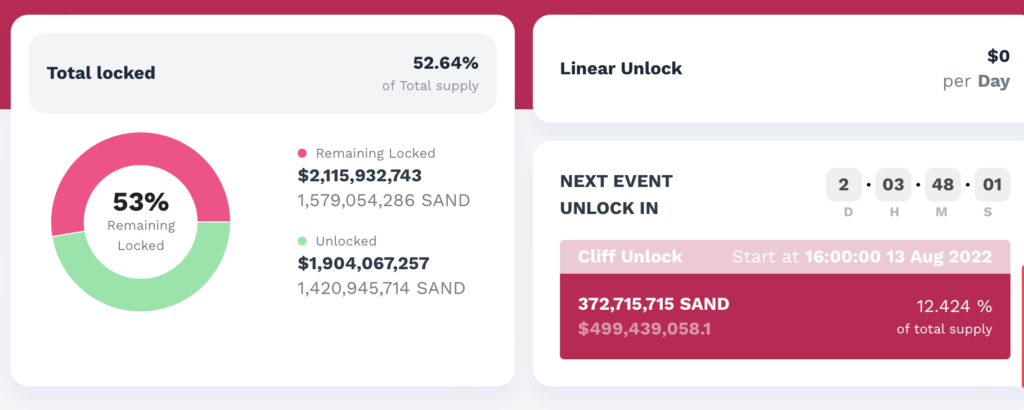Click the green Unlocked legend dot

click(302, 241)
